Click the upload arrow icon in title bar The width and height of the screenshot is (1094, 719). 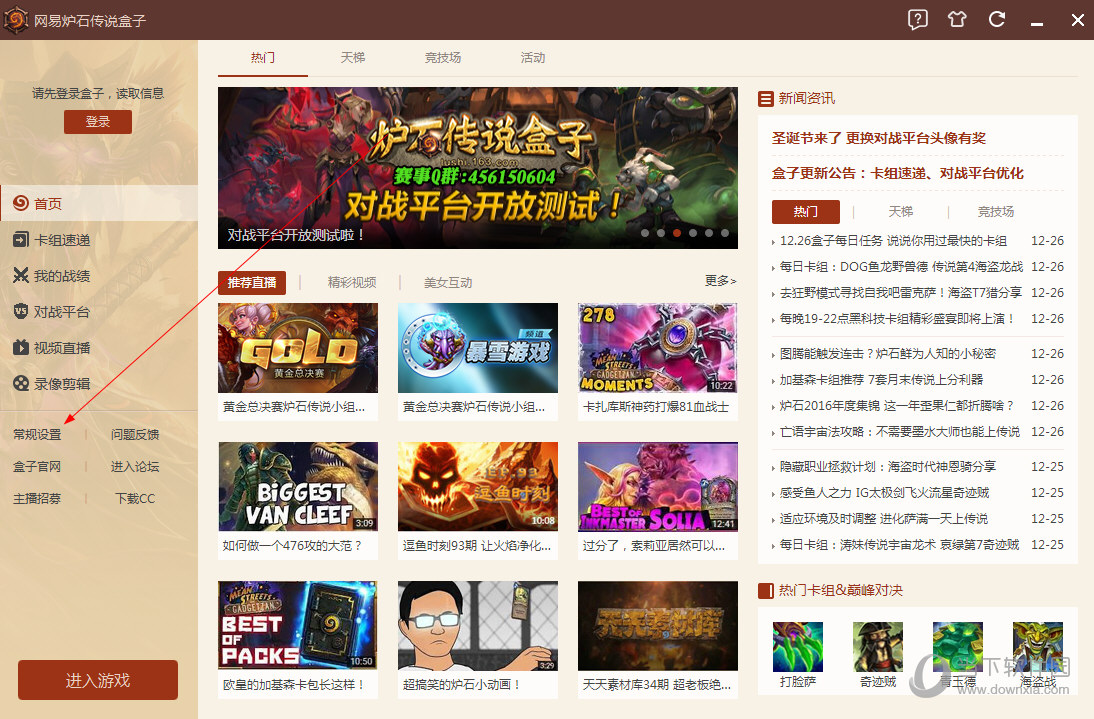point(957,19)
